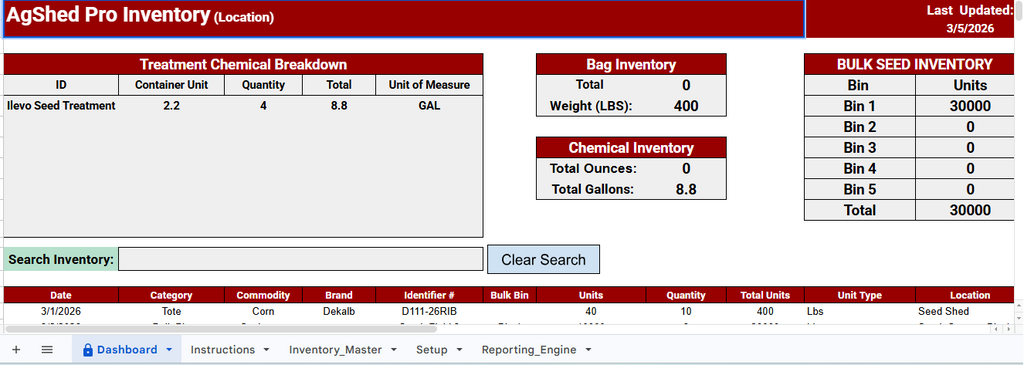Select the Total Gallons value 8.8
The image size is (1024, 365).
click(686, 189)
